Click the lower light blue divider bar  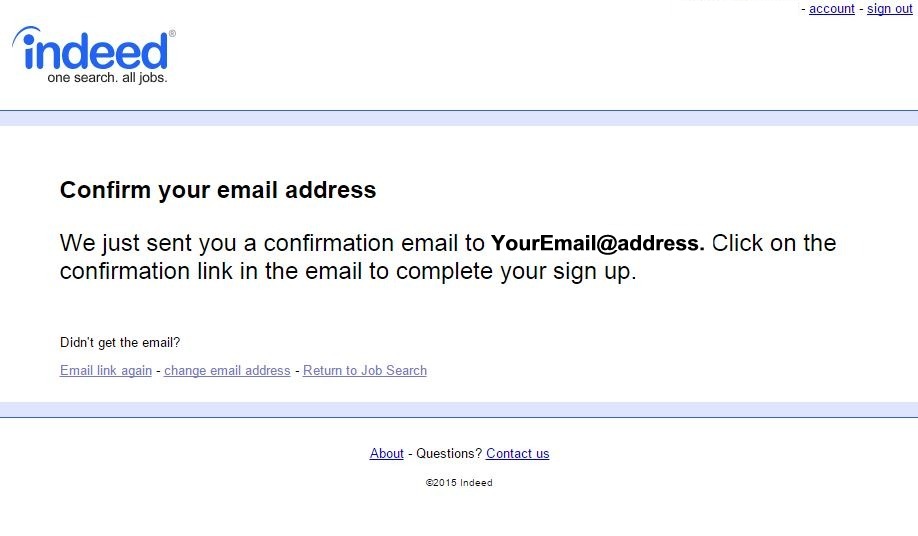[x=459, y=409]
